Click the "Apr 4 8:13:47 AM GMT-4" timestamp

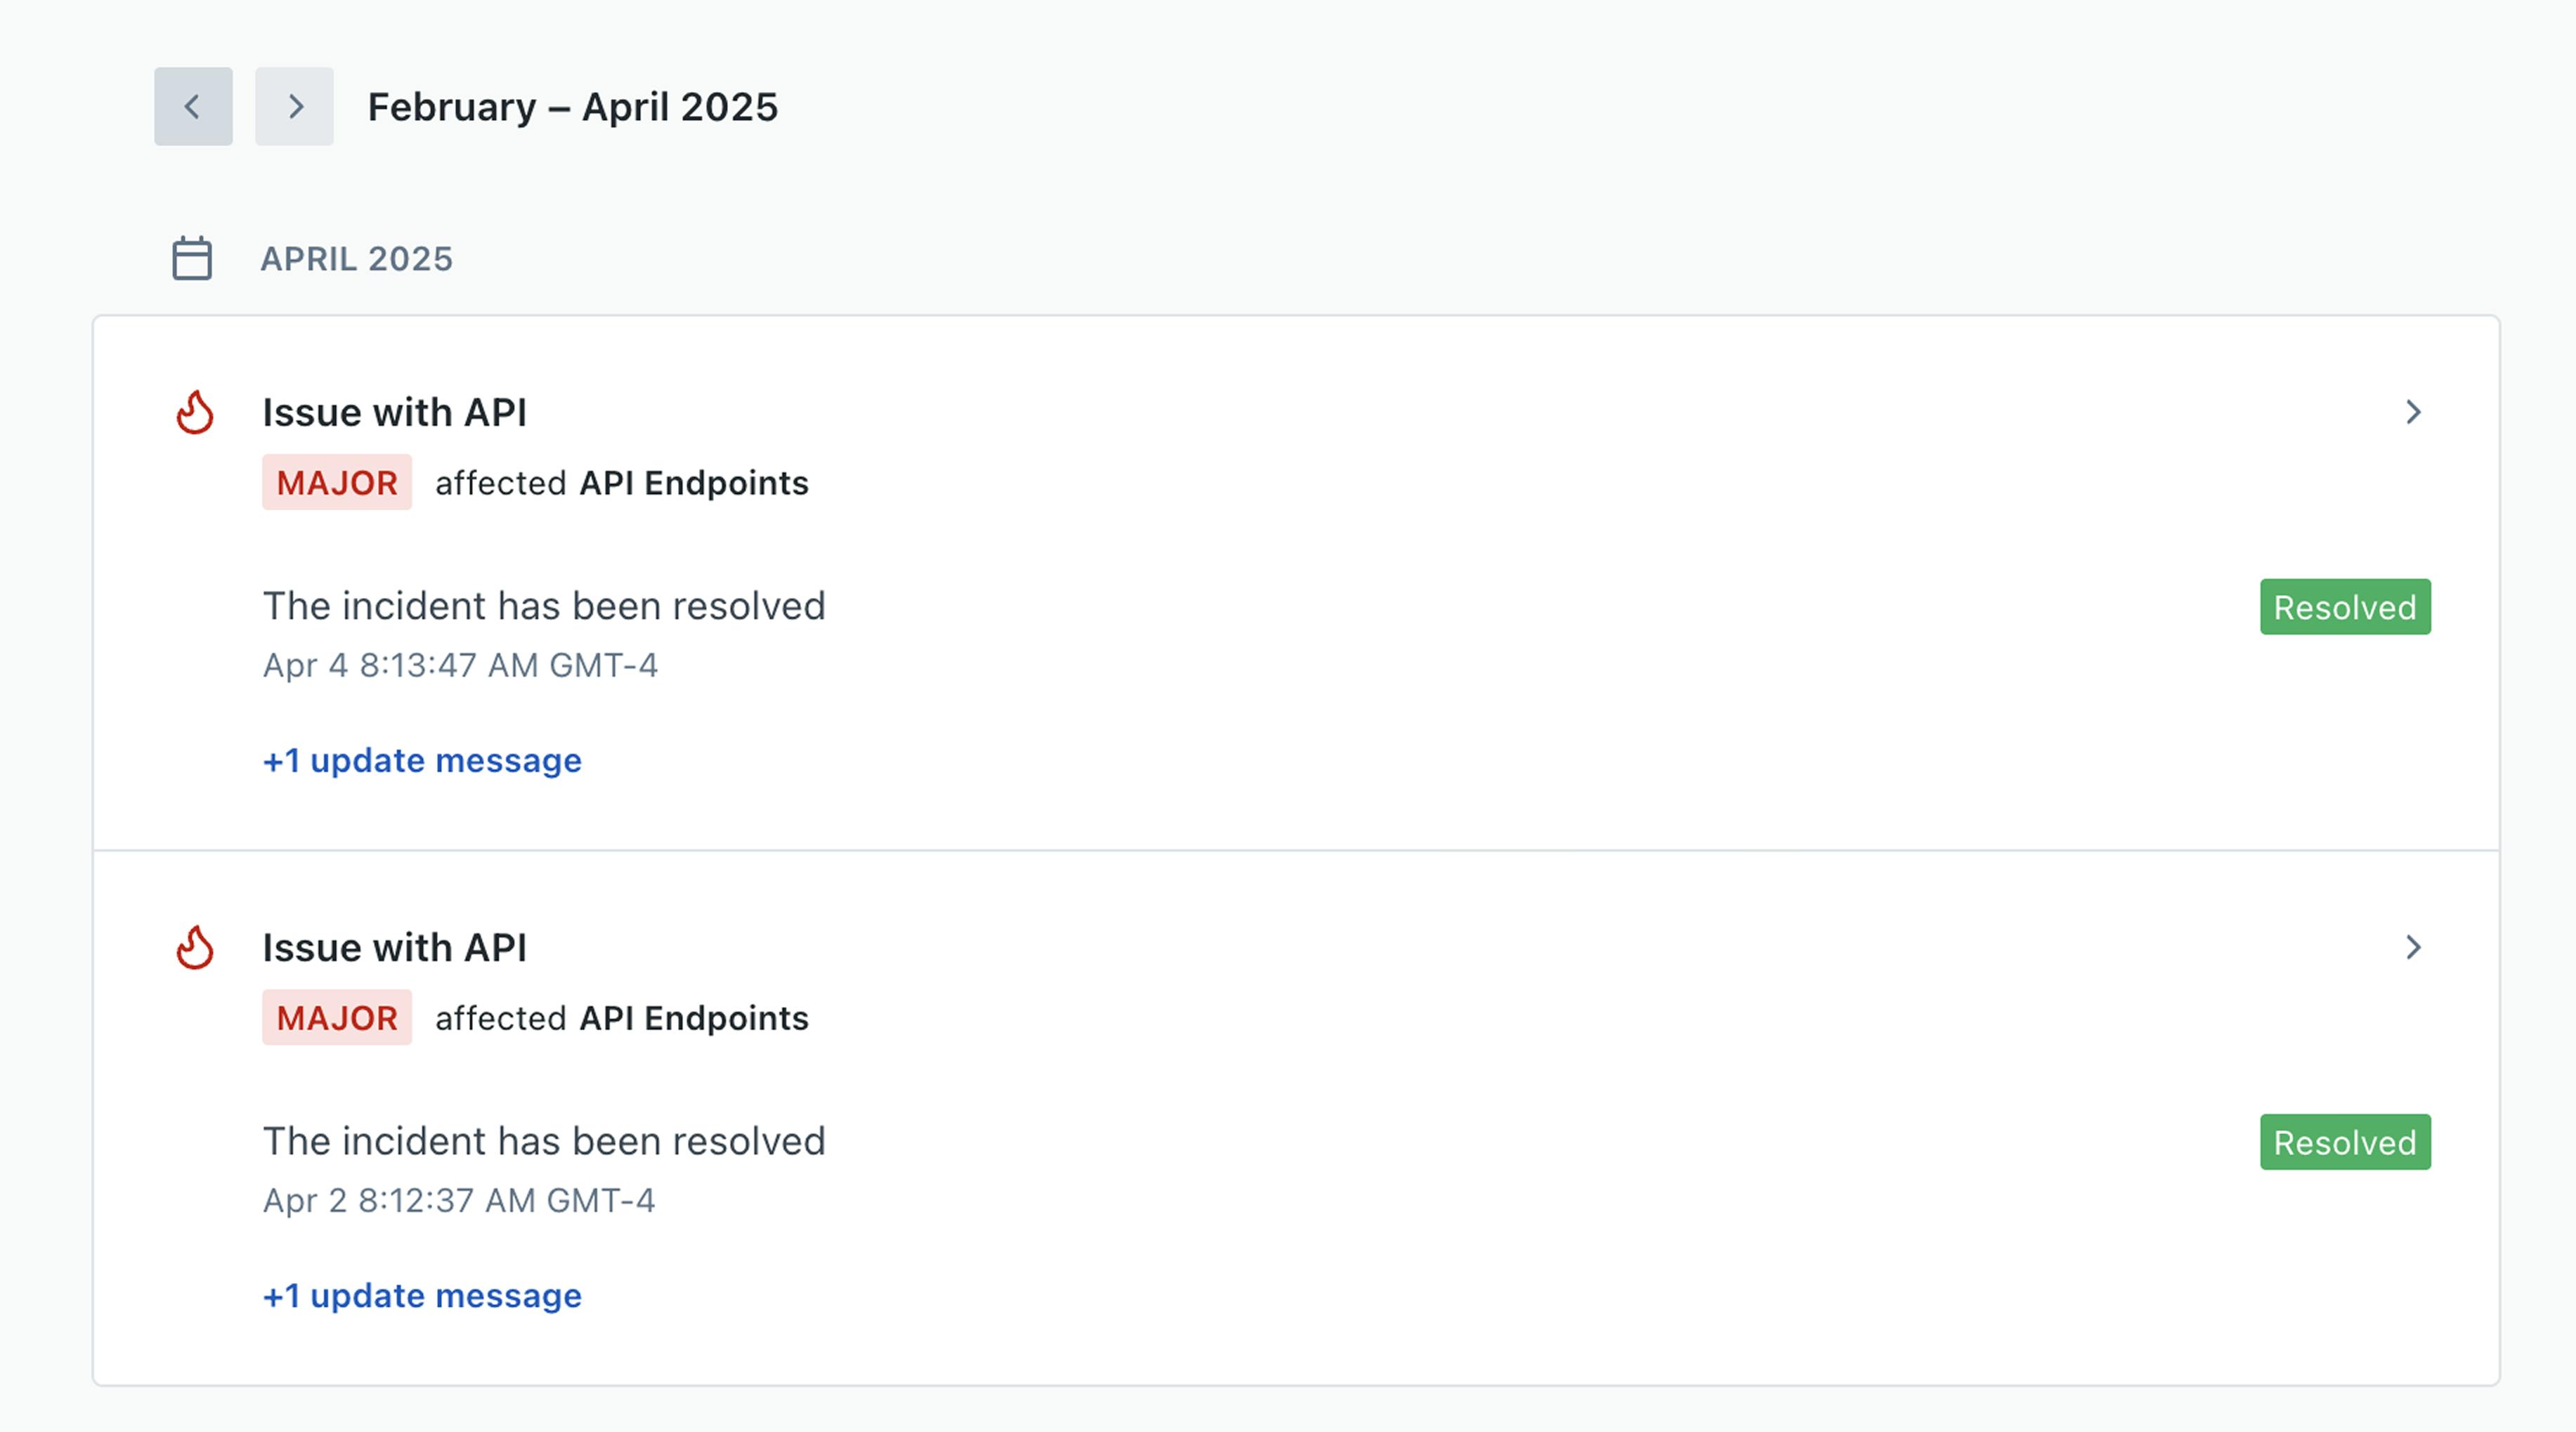[x=460, y=665]
